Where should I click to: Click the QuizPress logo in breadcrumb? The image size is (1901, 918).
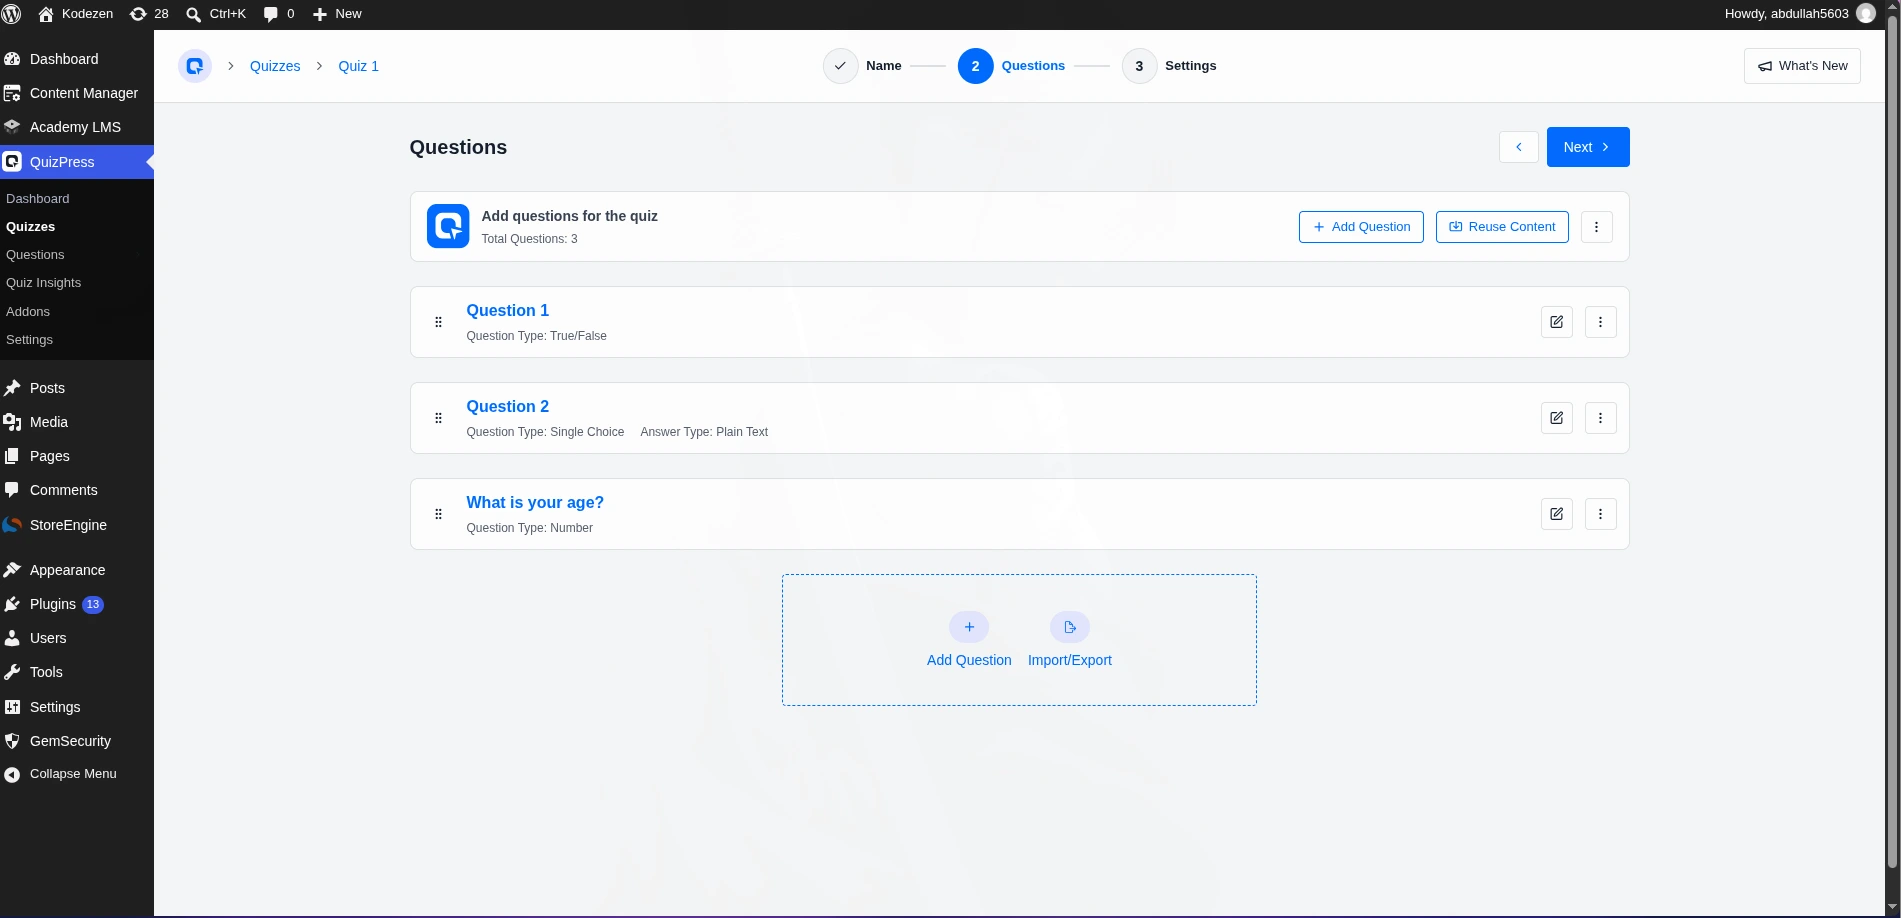[195, 66]
